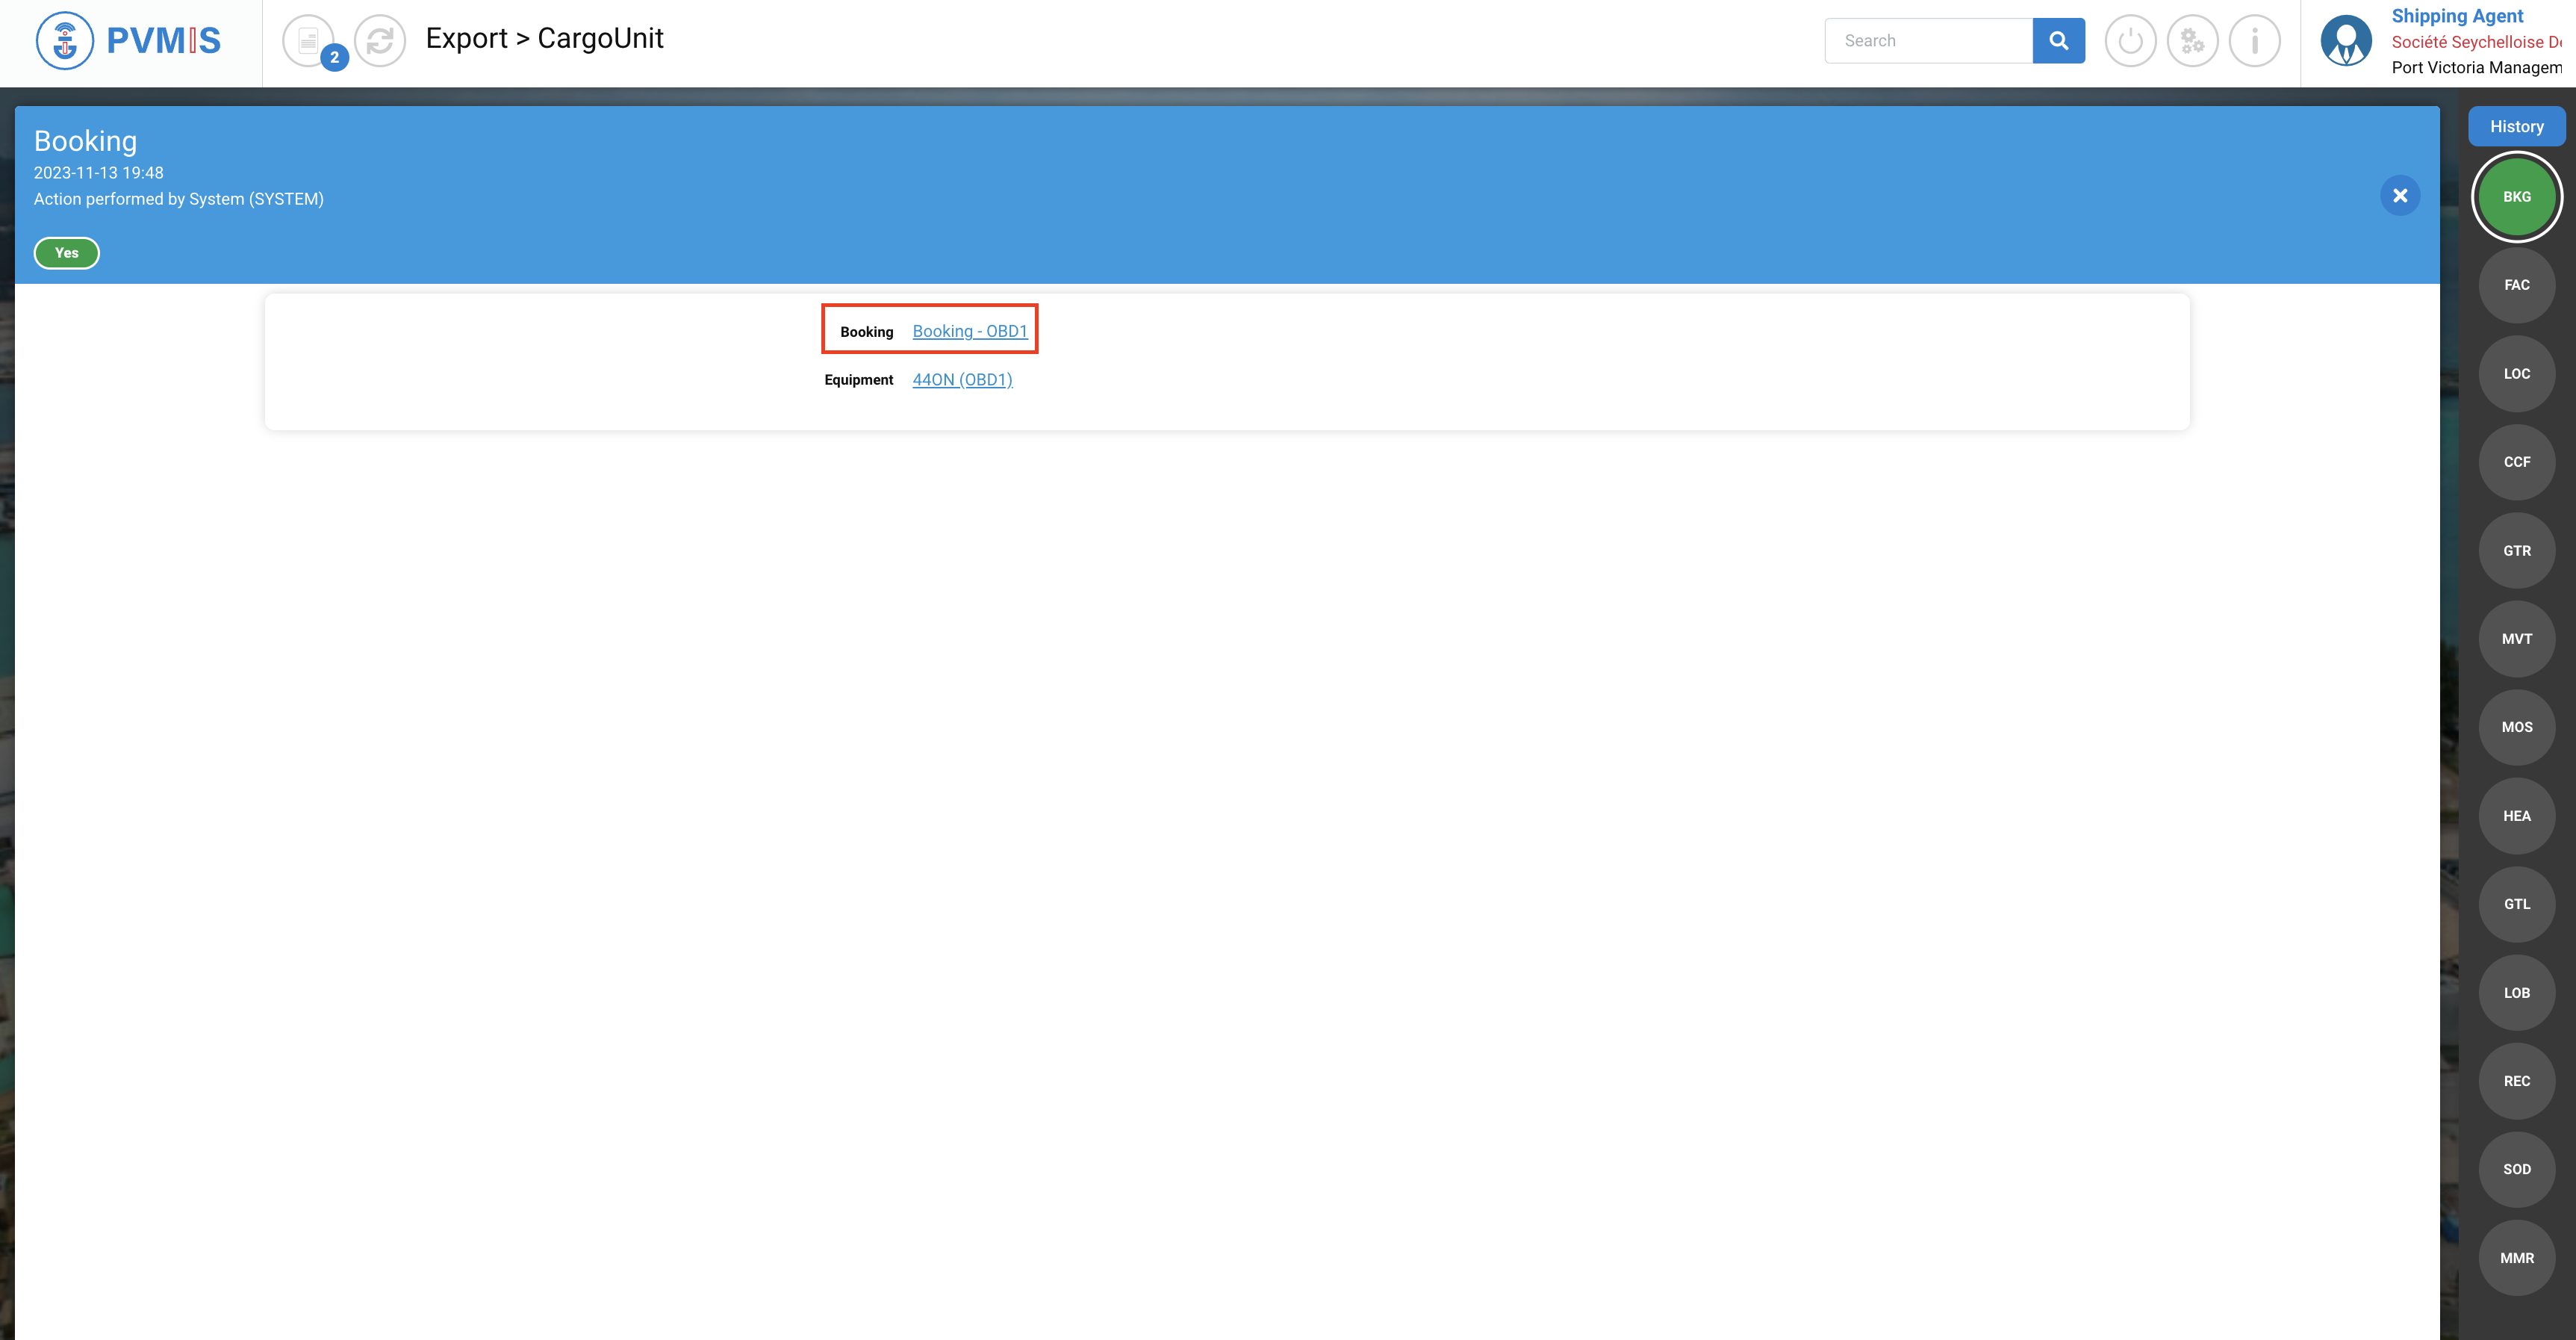Open the documents icon with badge 2
This screenshot has height=1340, width=2576.
[x=309, y=41]
